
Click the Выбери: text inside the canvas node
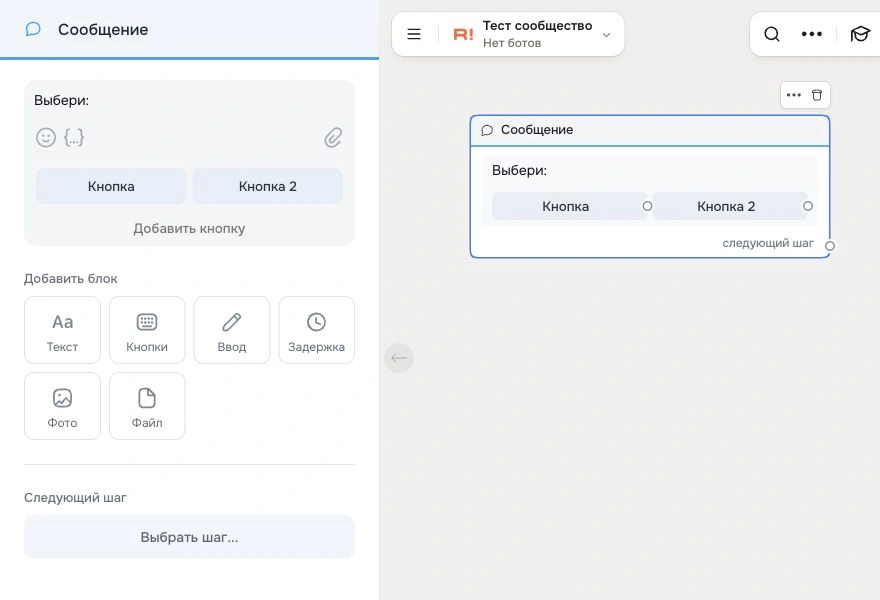click(x=519, y=170)
